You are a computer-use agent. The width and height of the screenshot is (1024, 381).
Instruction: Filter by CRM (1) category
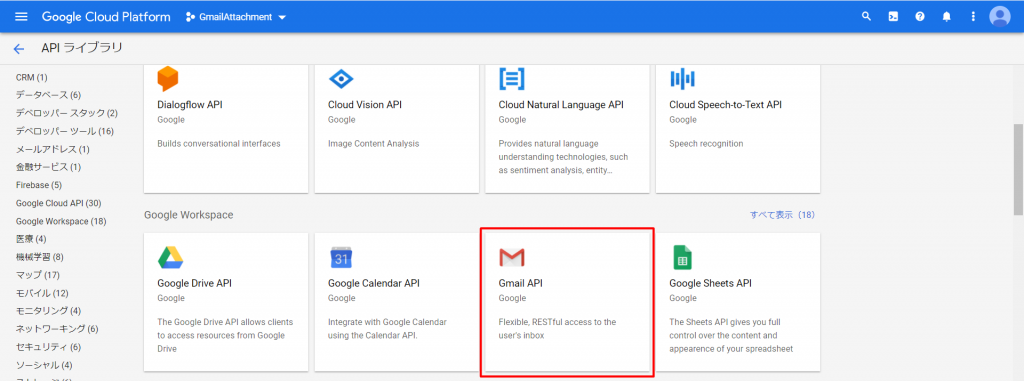coord(31,77)
